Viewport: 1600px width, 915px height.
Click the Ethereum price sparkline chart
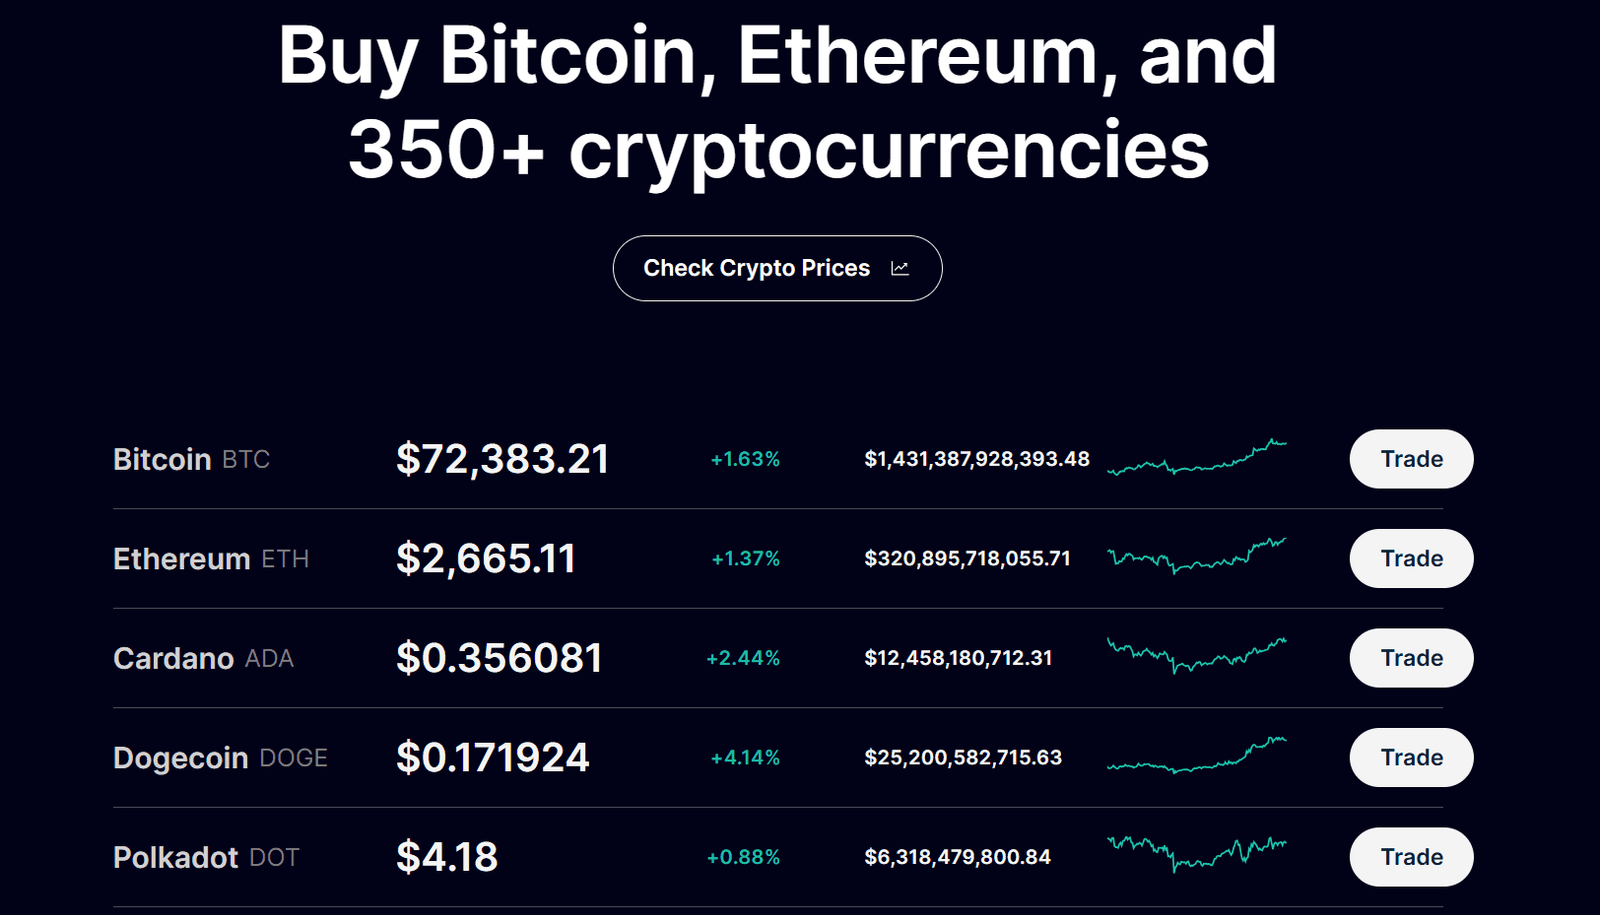(1197, 558)
